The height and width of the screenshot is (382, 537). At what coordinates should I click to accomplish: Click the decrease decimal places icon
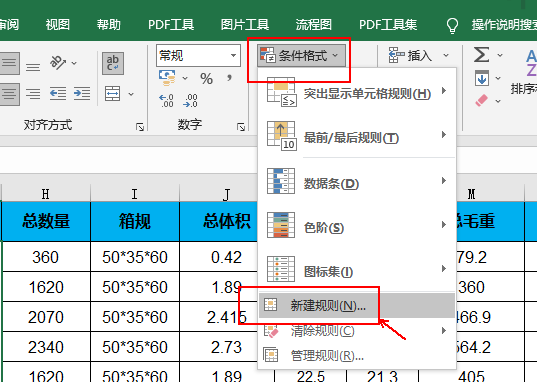[x=190, y=101]
